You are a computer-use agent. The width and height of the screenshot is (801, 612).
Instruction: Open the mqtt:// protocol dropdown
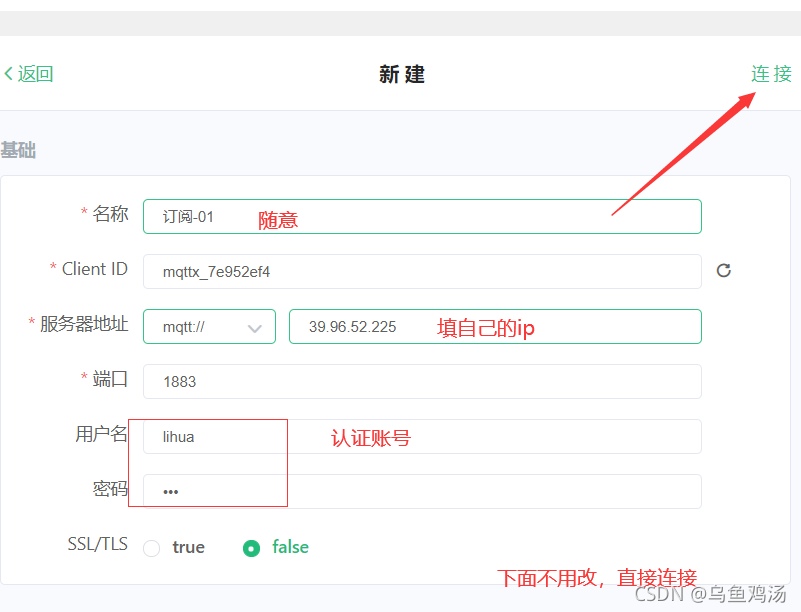click(209, 326)
